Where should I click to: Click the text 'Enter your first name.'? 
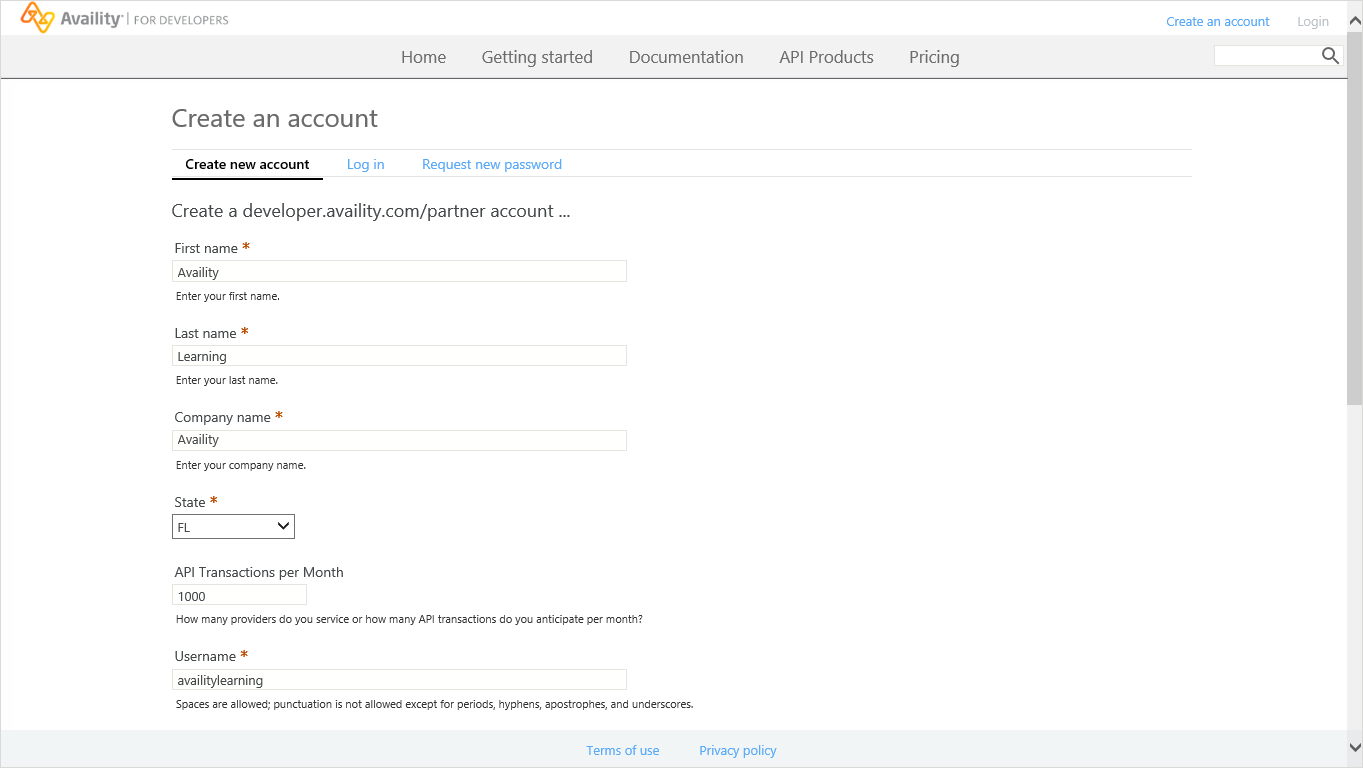pyautogui.click(x=228, y=296)
